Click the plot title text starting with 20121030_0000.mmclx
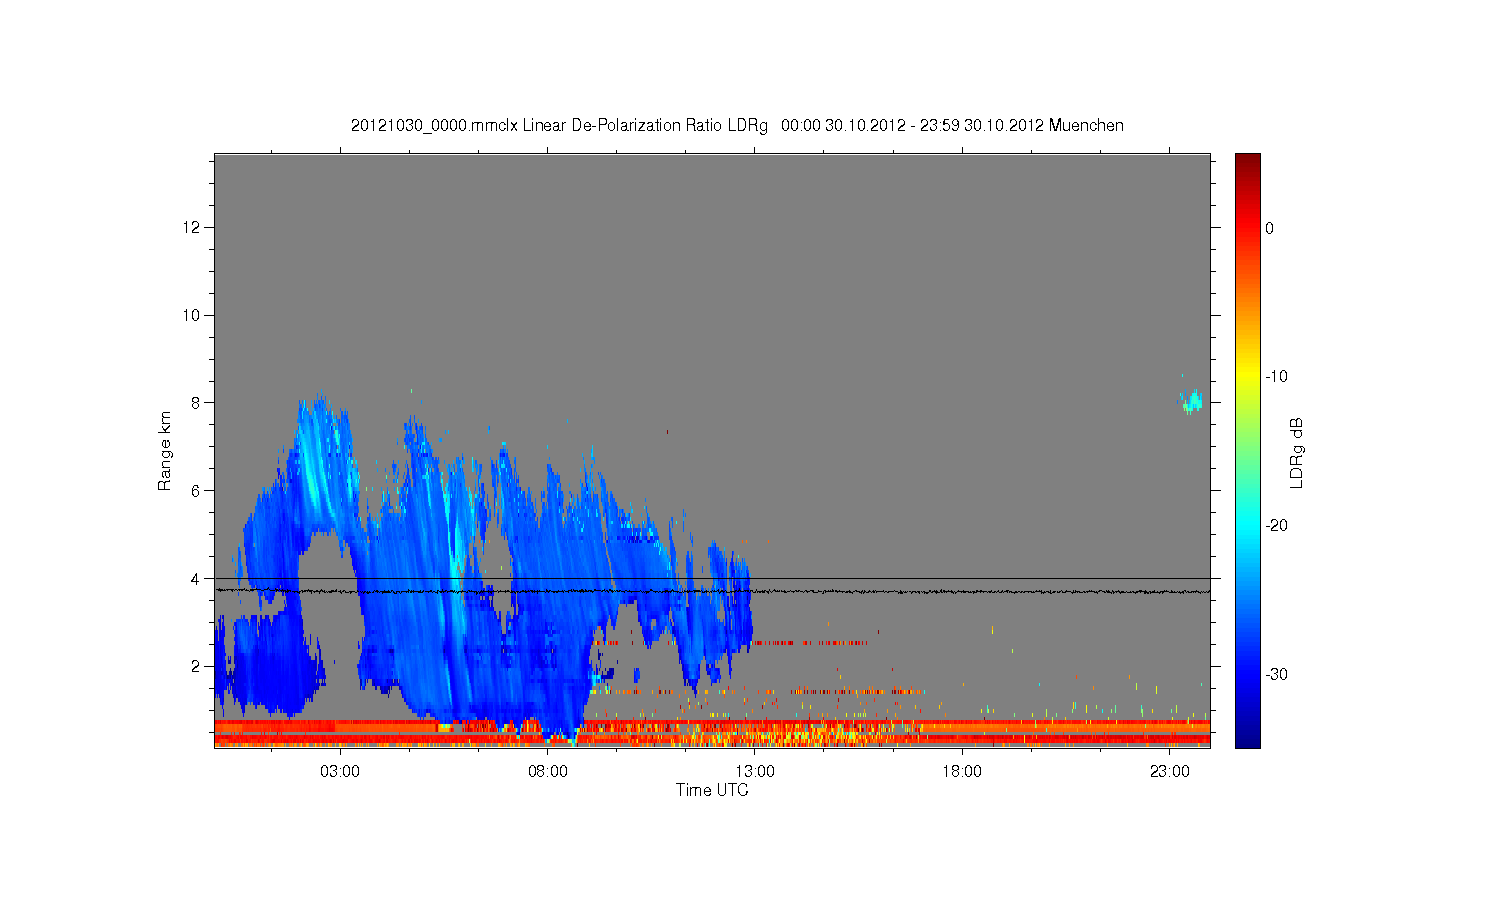 [x=737, y=126]
